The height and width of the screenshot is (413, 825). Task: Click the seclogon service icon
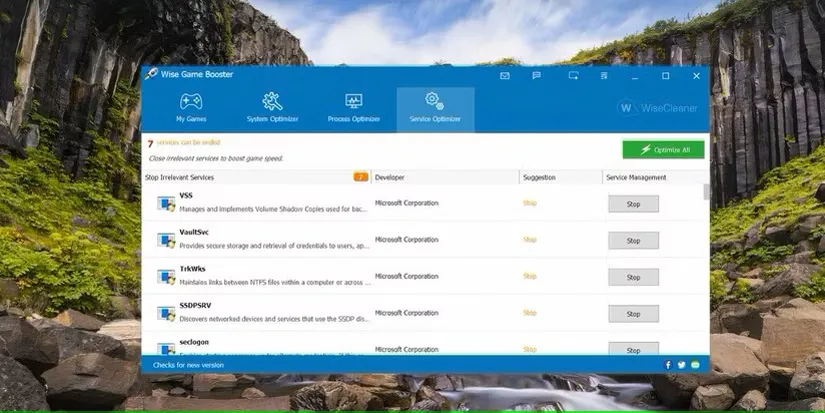pos(166,348)
